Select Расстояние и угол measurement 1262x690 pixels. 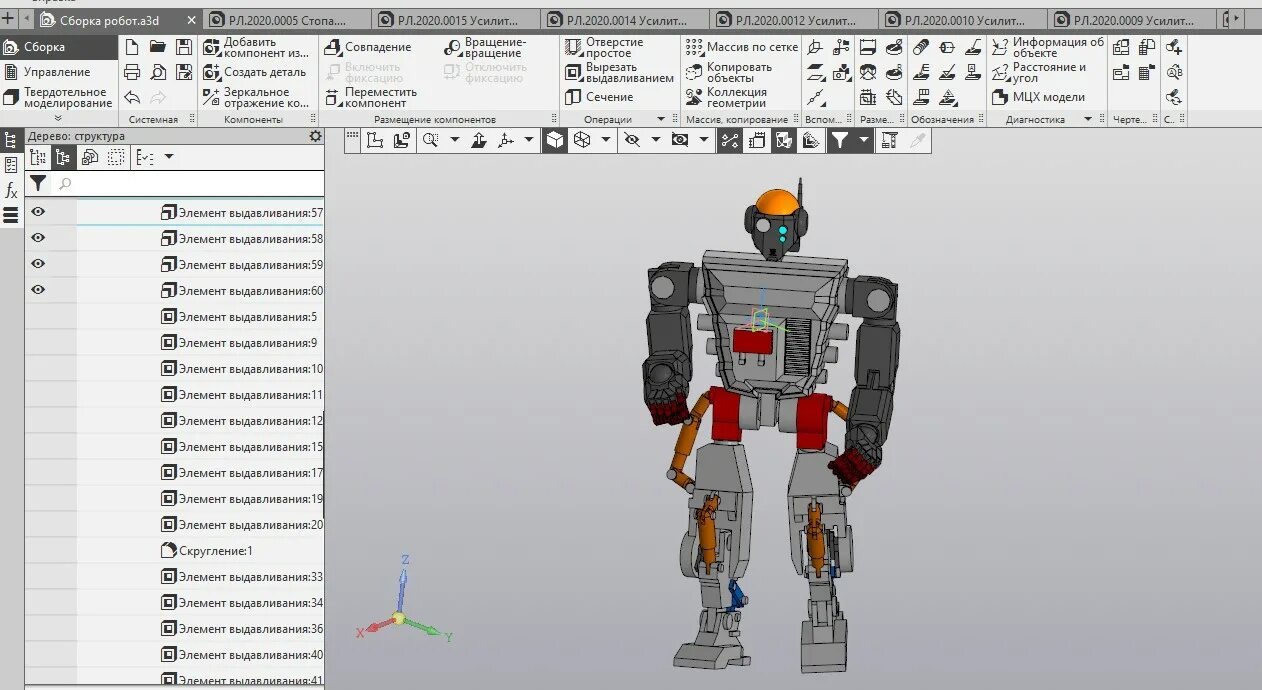(x=1039, y=72)
